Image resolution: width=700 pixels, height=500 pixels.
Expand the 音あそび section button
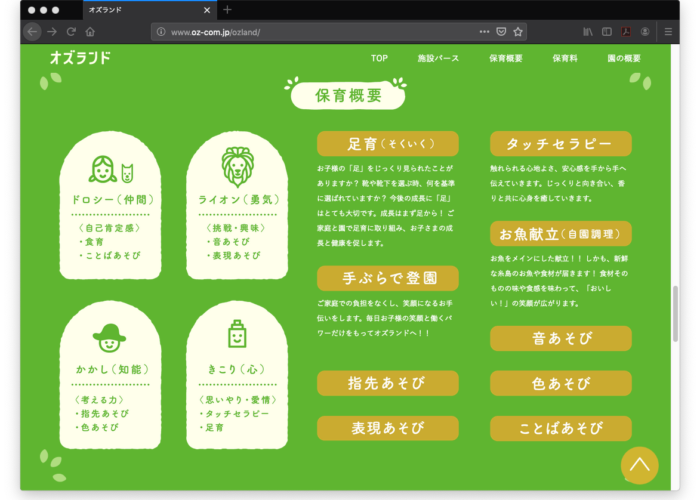[x=560, y=338]
